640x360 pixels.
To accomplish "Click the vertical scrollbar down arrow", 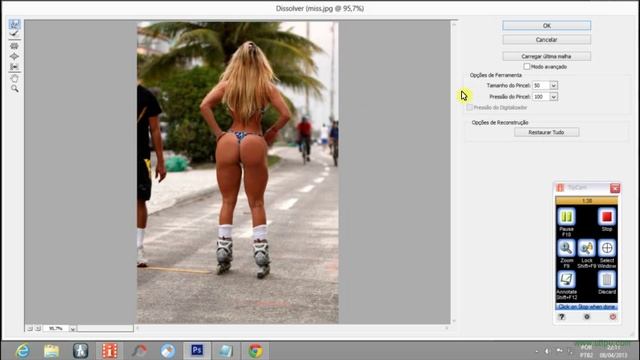I will pos(453,321).
